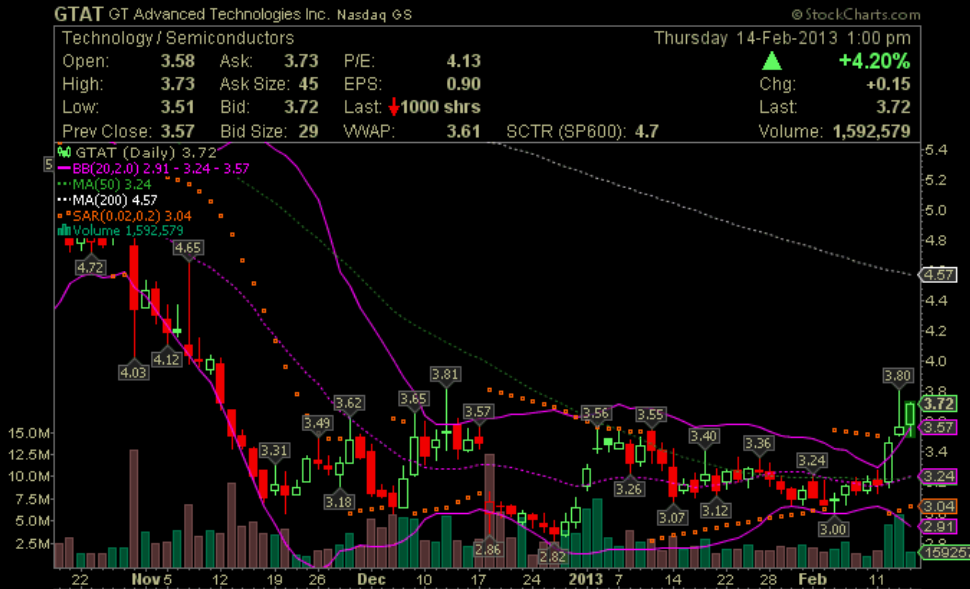
Task: Click the highlighted 3.72 last price tag
Action: point(939,404)
